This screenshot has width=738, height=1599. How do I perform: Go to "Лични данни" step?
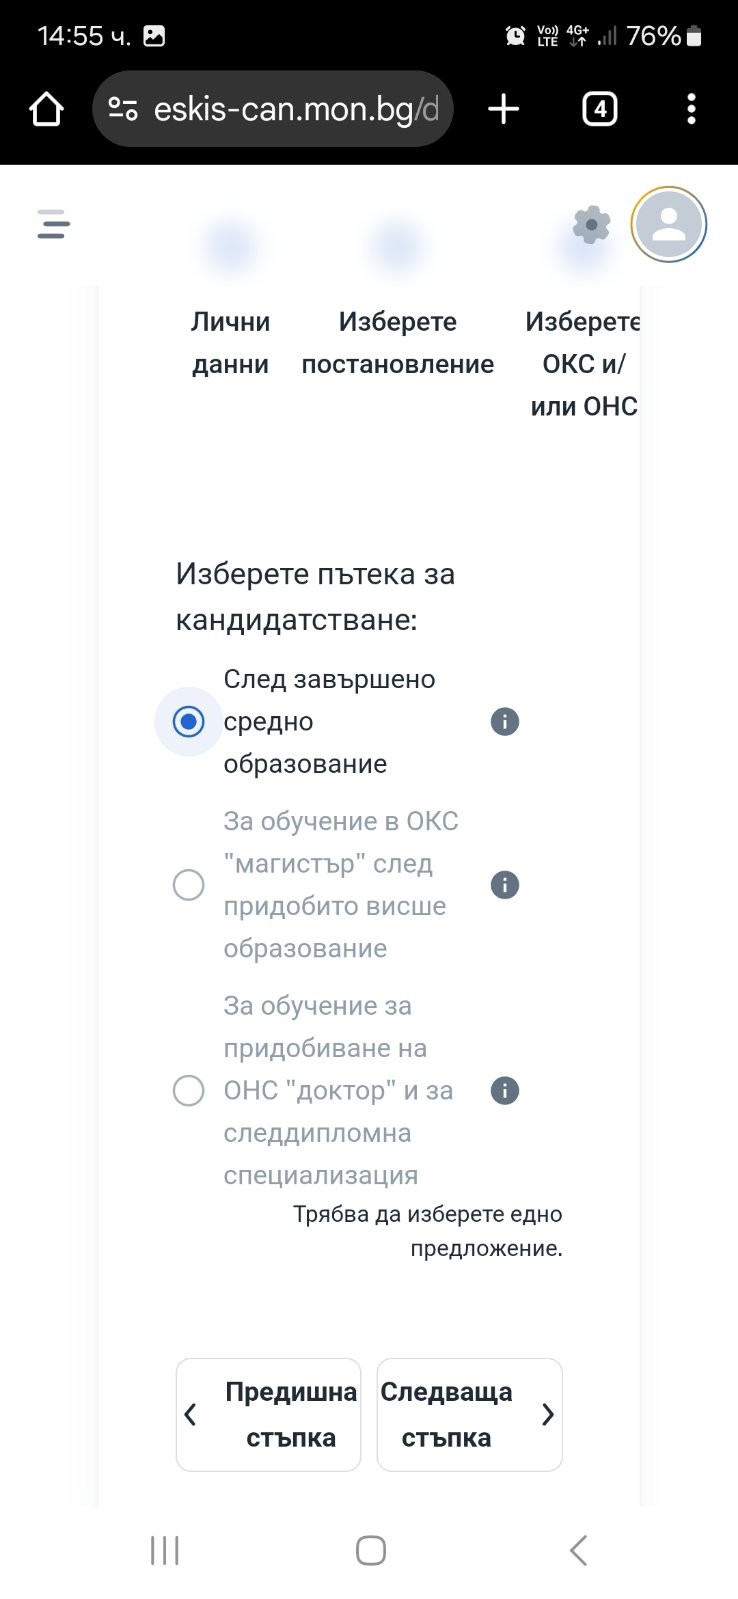(230, 343)
